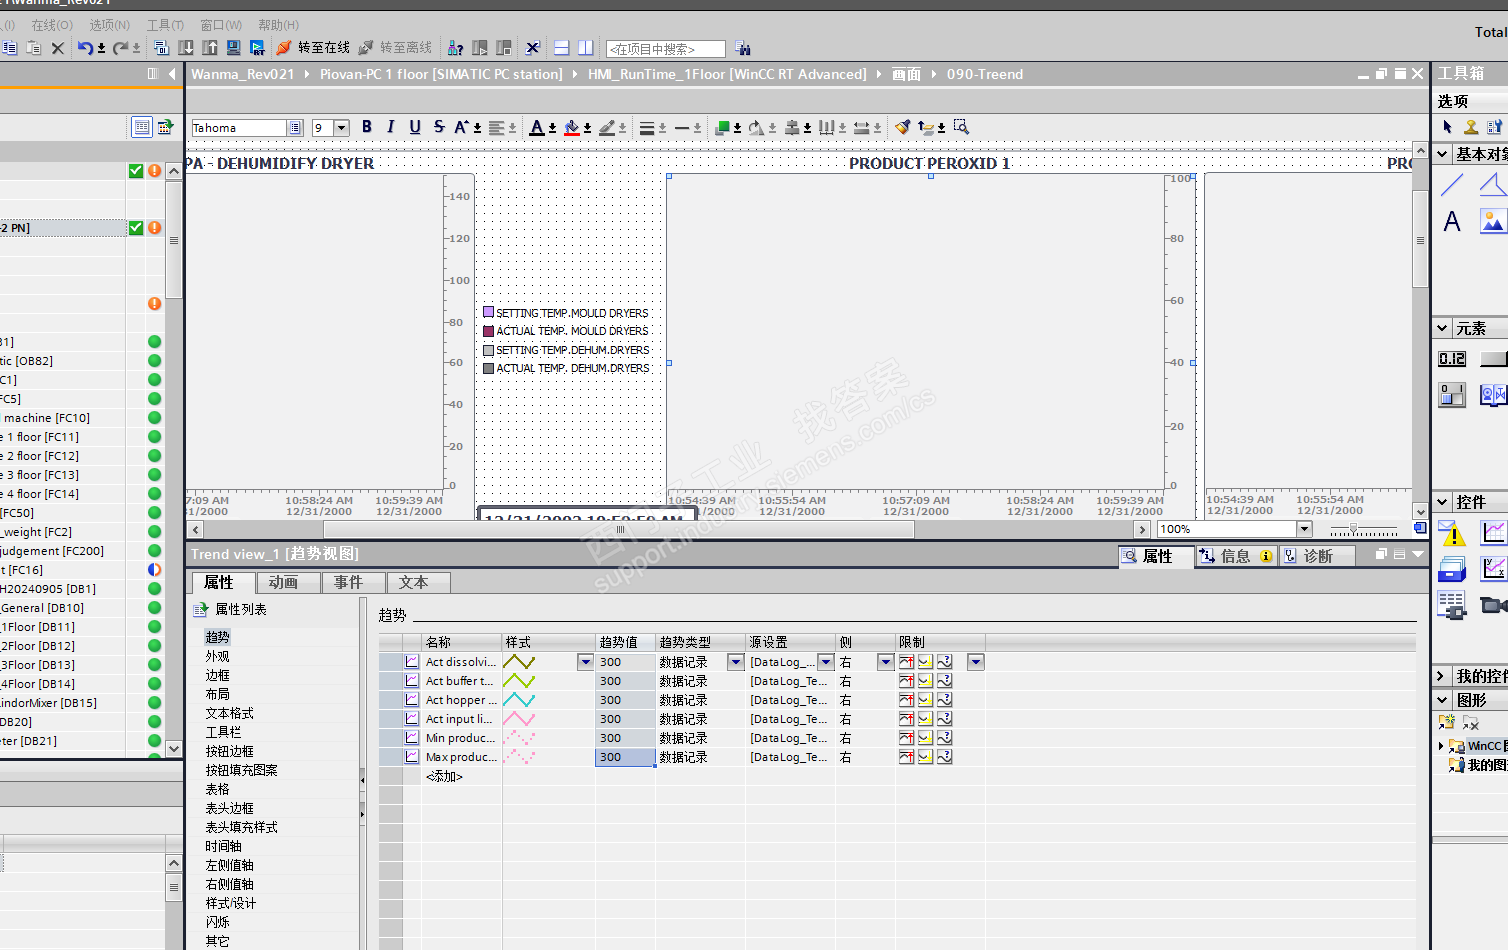The width and height of the screenshot is (1508, 950).
Task: Select 时间轴 in the property list
Action: pos(224,846)
